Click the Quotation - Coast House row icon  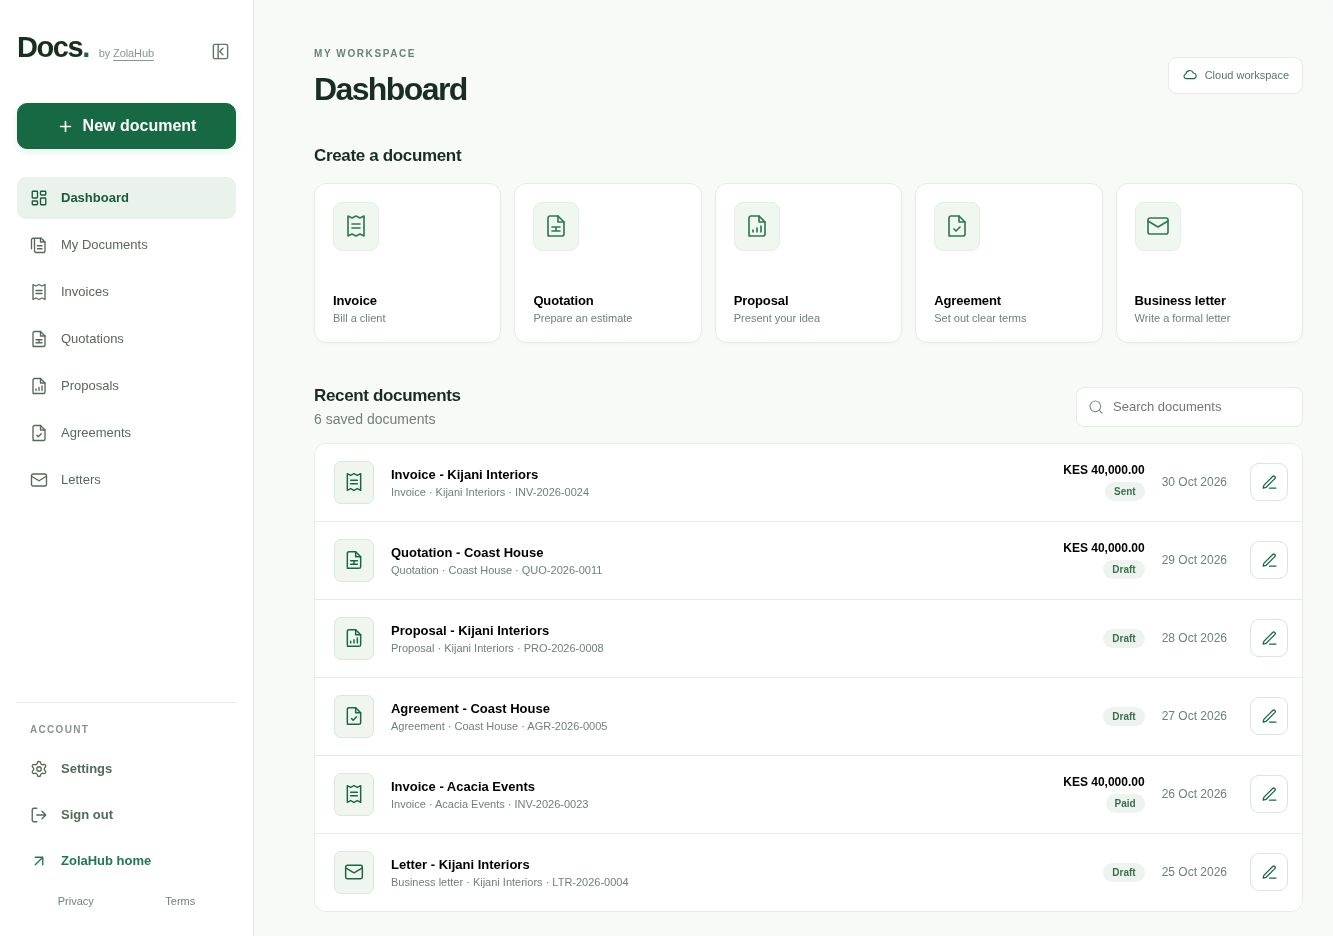point(354,560)
